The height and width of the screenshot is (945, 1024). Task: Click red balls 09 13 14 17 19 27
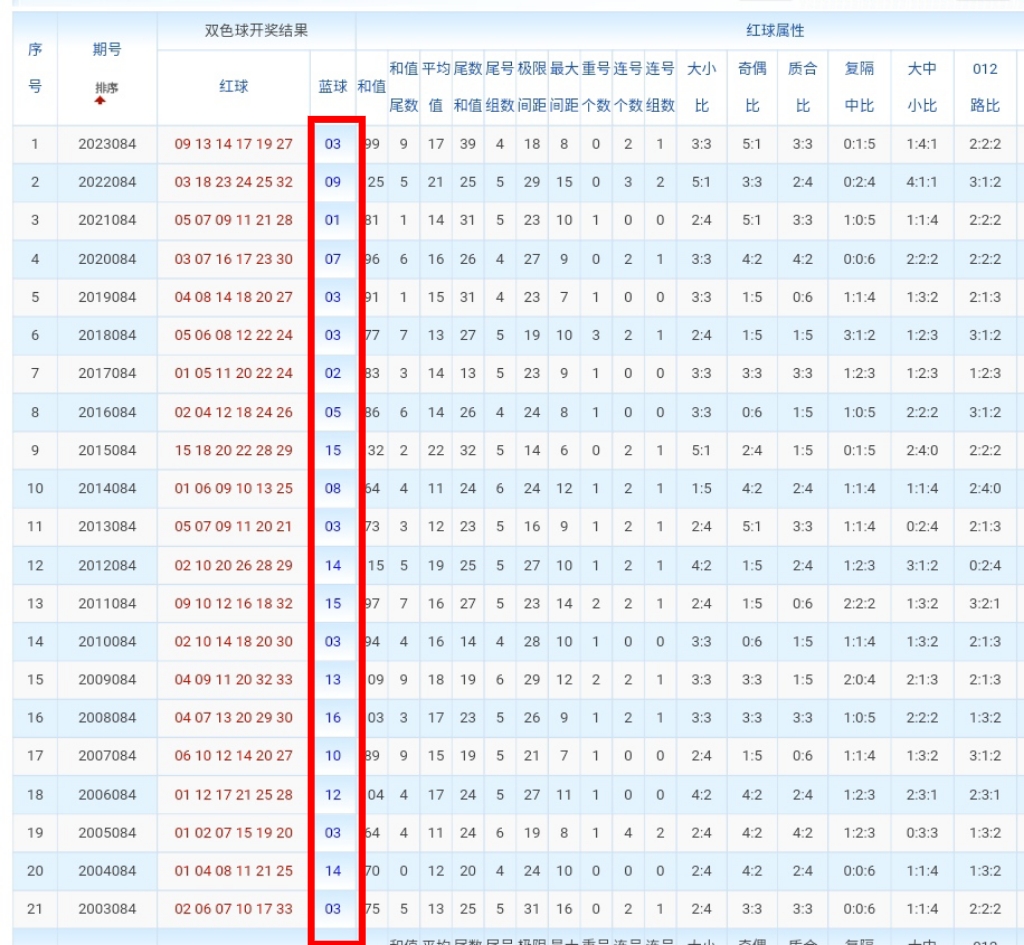click(233, 144)
